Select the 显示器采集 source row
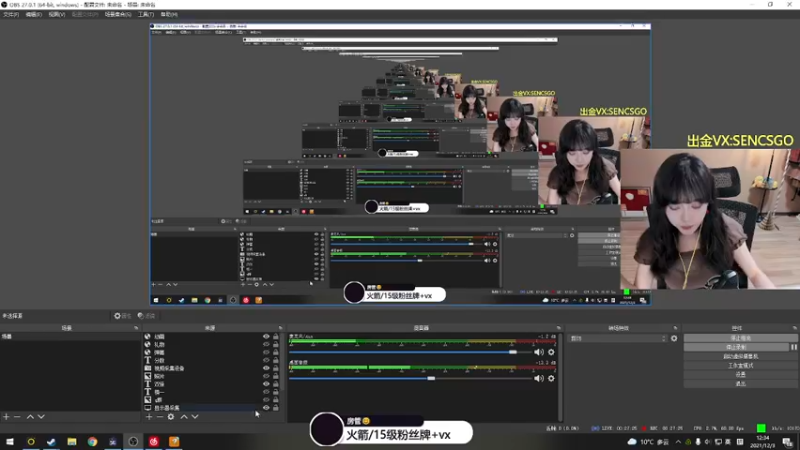The image size is (800, 450). tap(212, 408)
